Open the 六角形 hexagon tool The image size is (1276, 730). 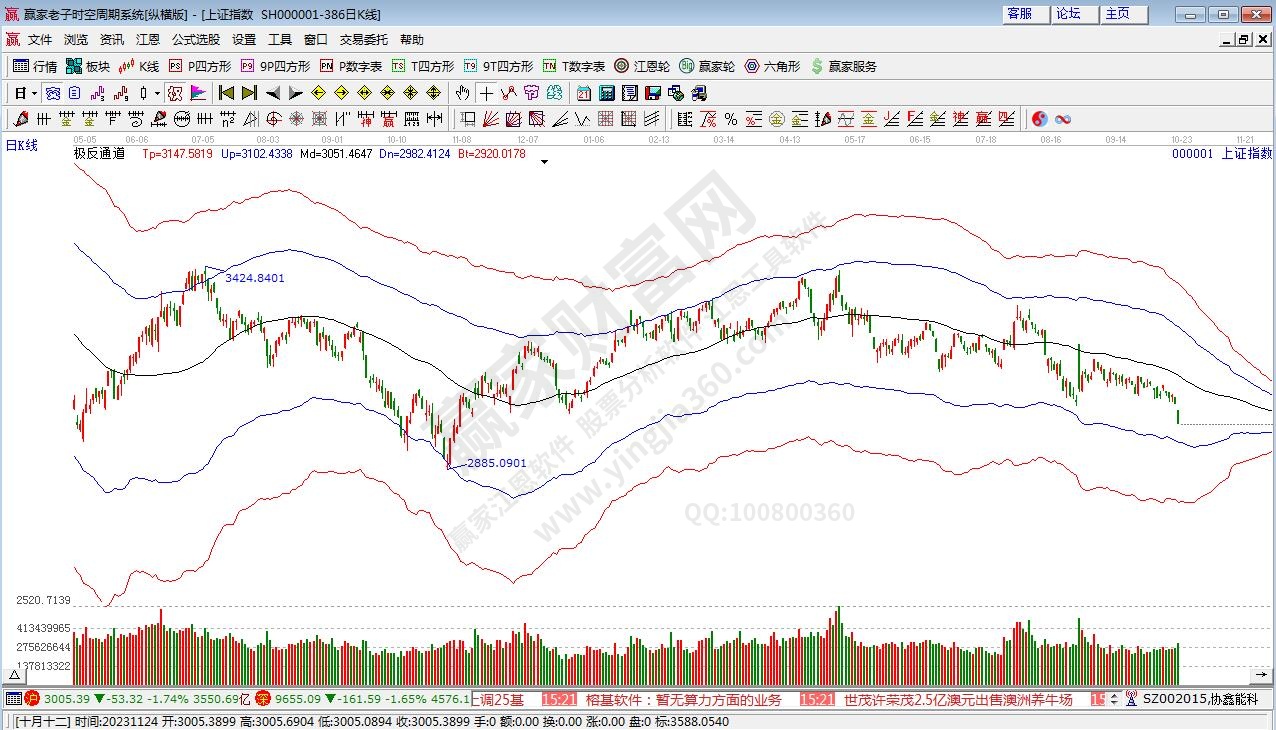click(772, 66)
